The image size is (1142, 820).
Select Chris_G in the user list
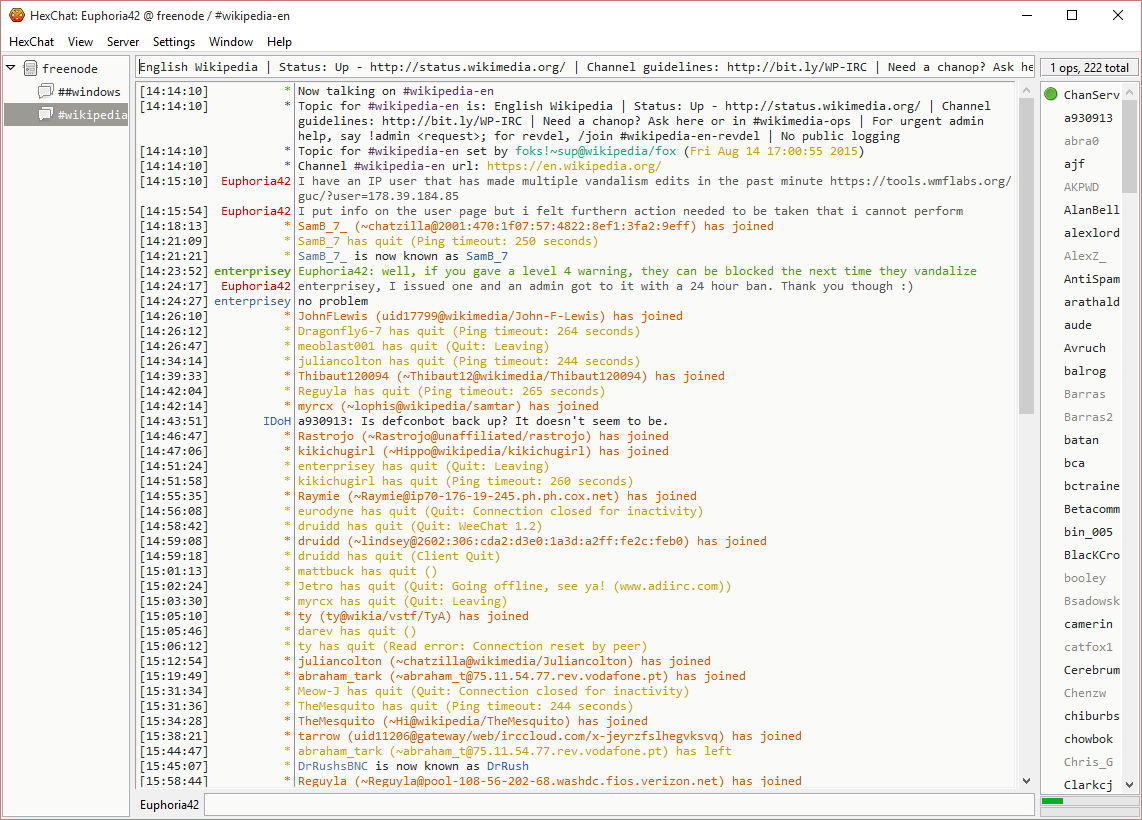(x=1088, y=762)
